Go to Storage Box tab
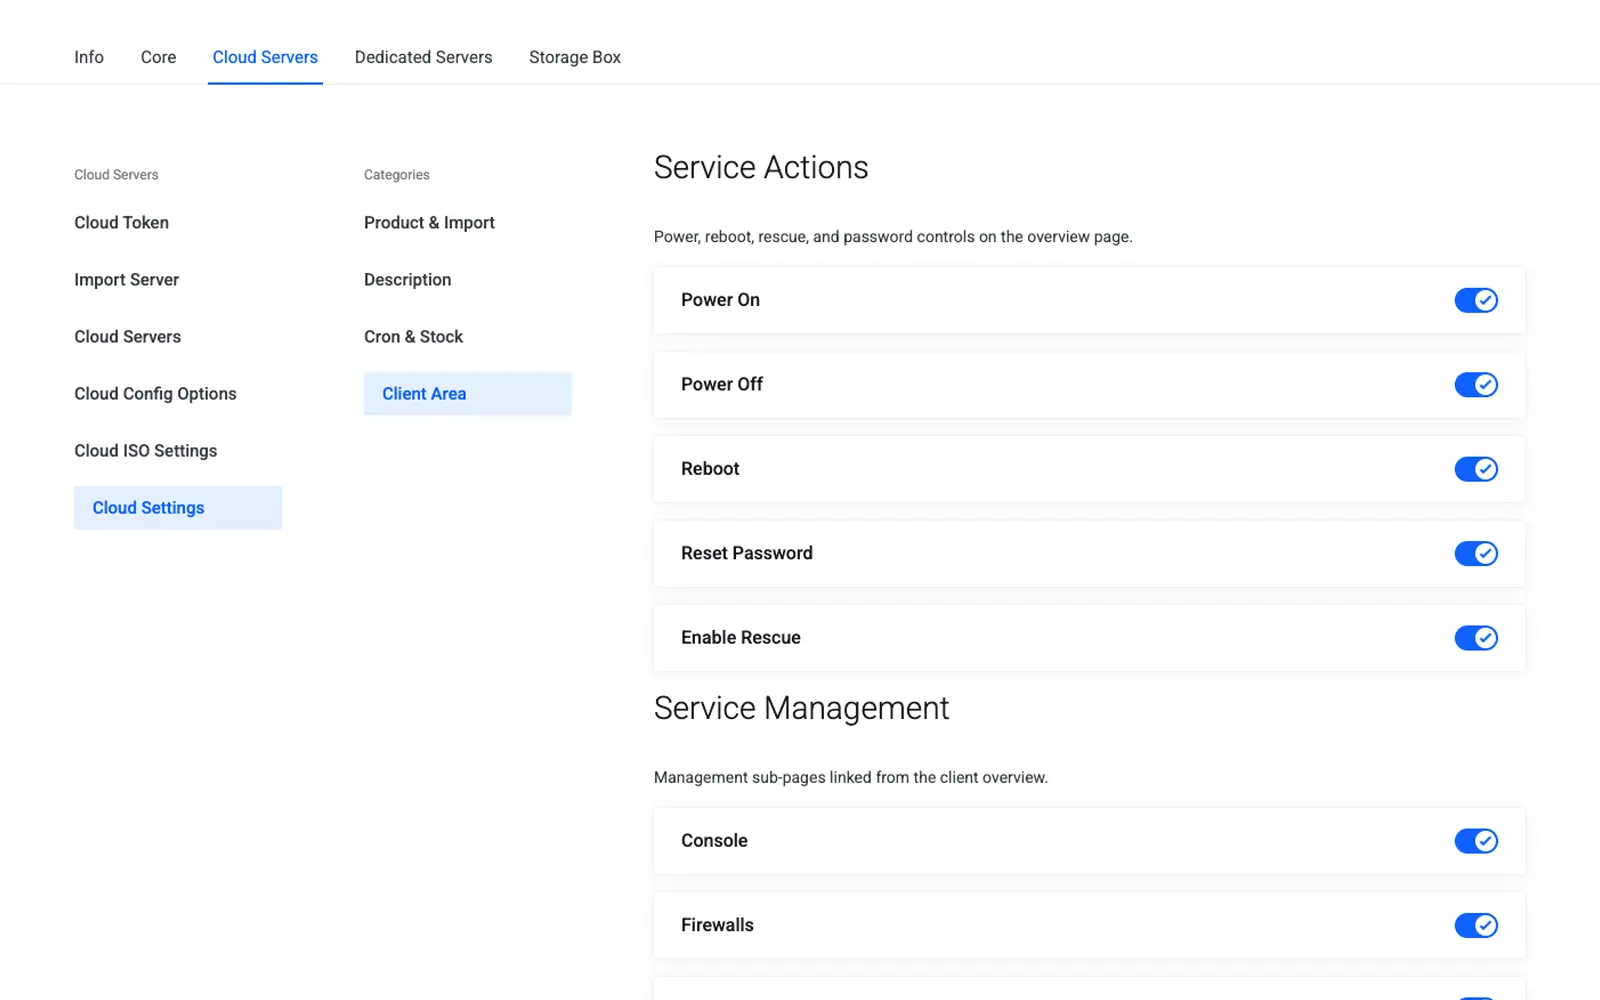Screen dimensions: 1600x1000 click(x=575, y=57)
